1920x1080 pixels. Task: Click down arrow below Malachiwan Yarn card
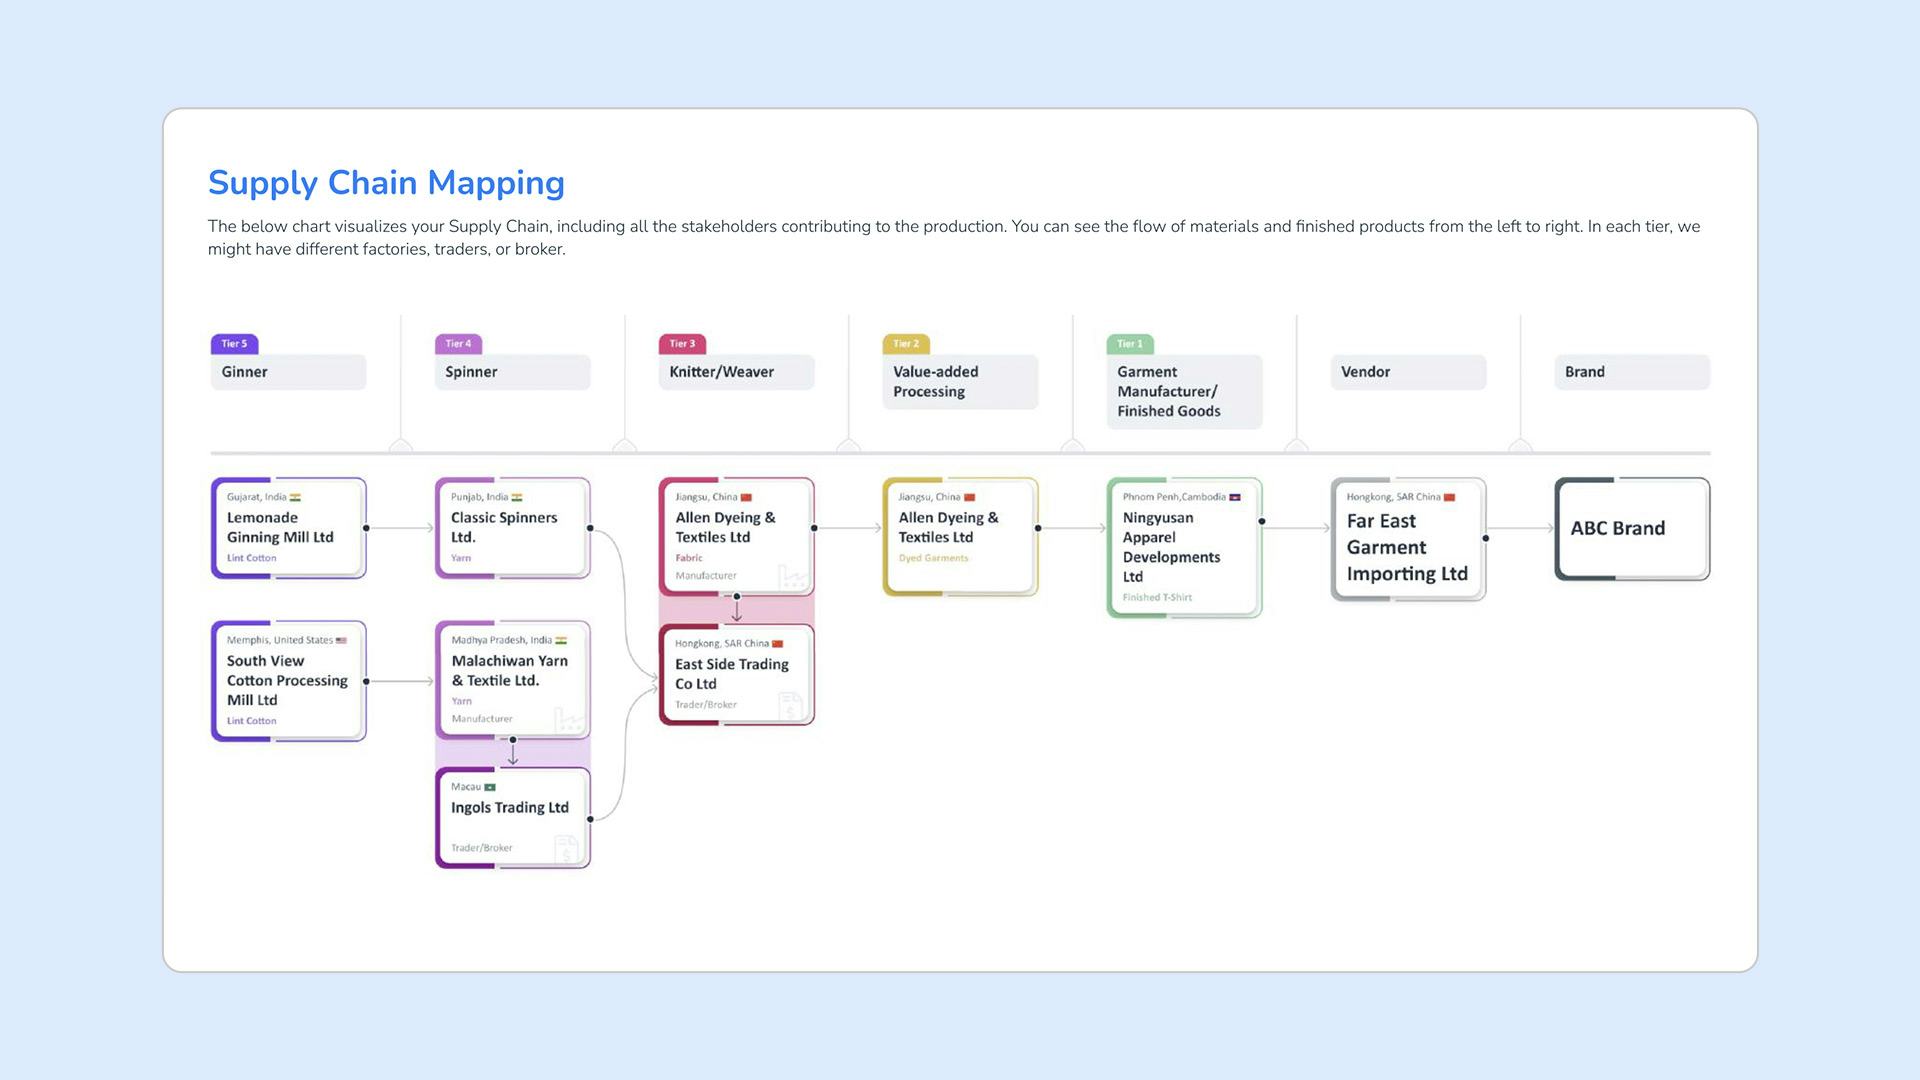[513, 756]
